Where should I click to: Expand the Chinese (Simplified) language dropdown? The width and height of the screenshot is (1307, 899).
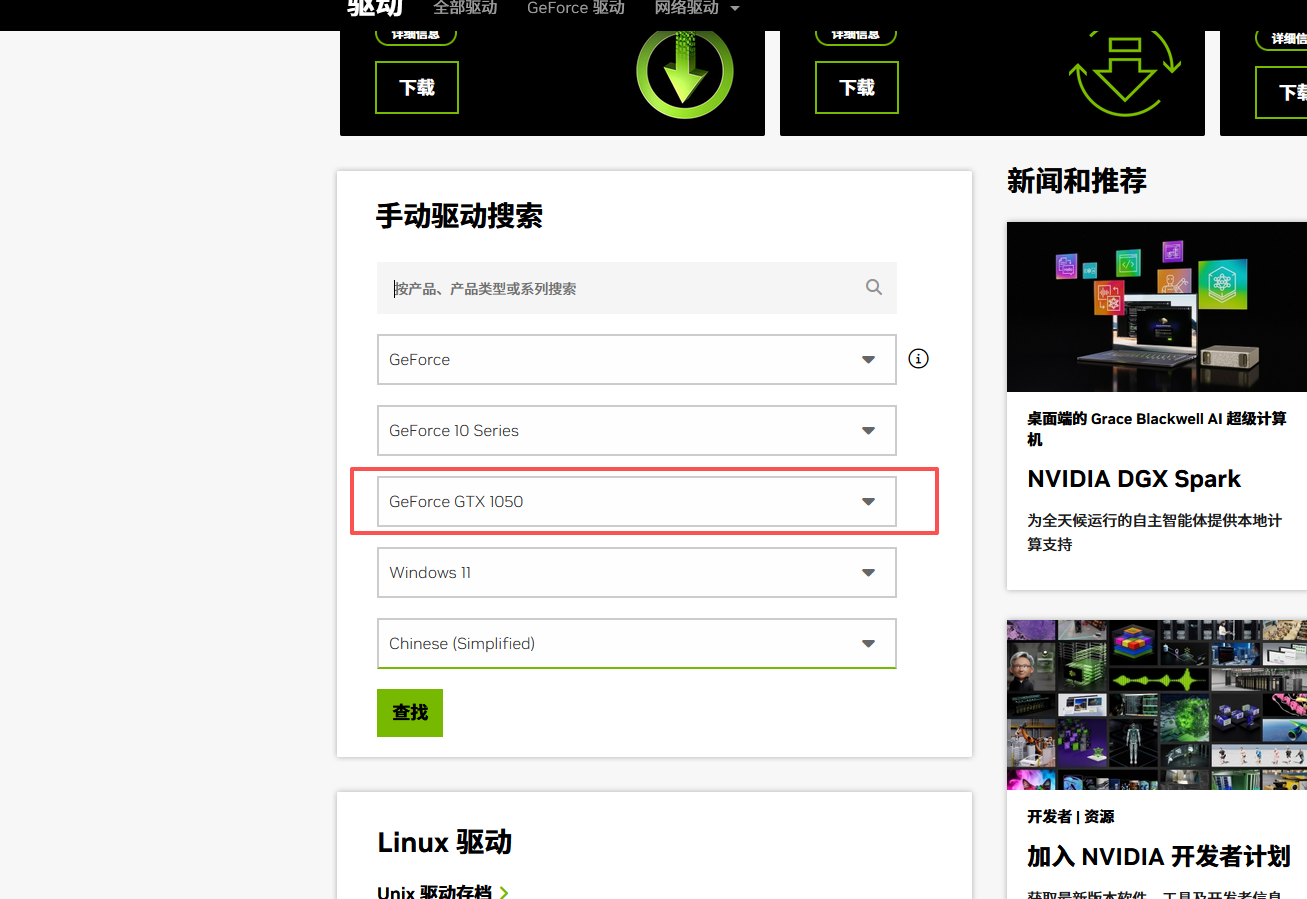coord(636,643)
